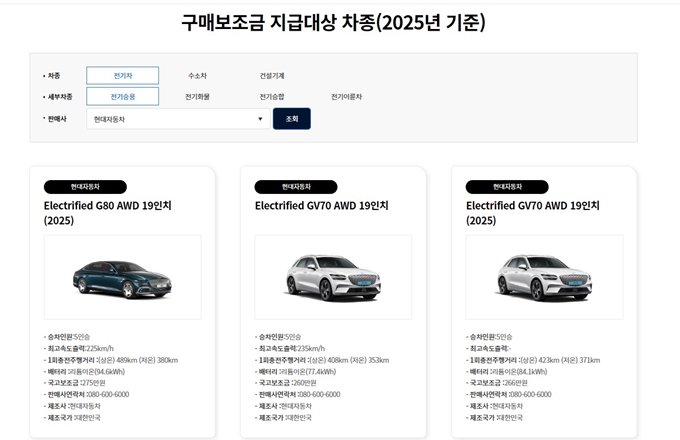The image size is (680, 440).
Task: Open the 판매사 dropdown showing 현대자동차
Action: click(x=178, y=119)
